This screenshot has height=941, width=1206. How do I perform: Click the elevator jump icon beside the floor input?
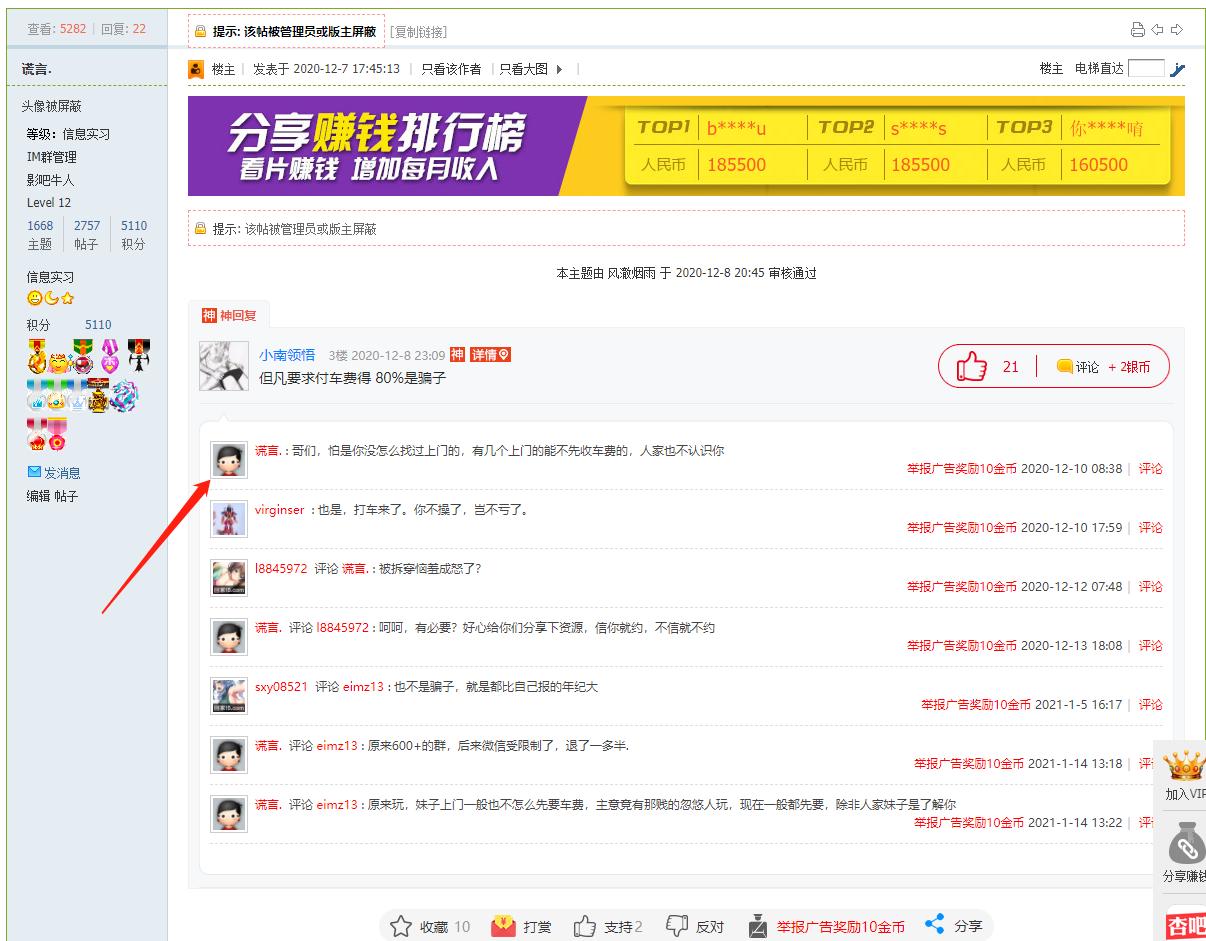[1177, 69]
